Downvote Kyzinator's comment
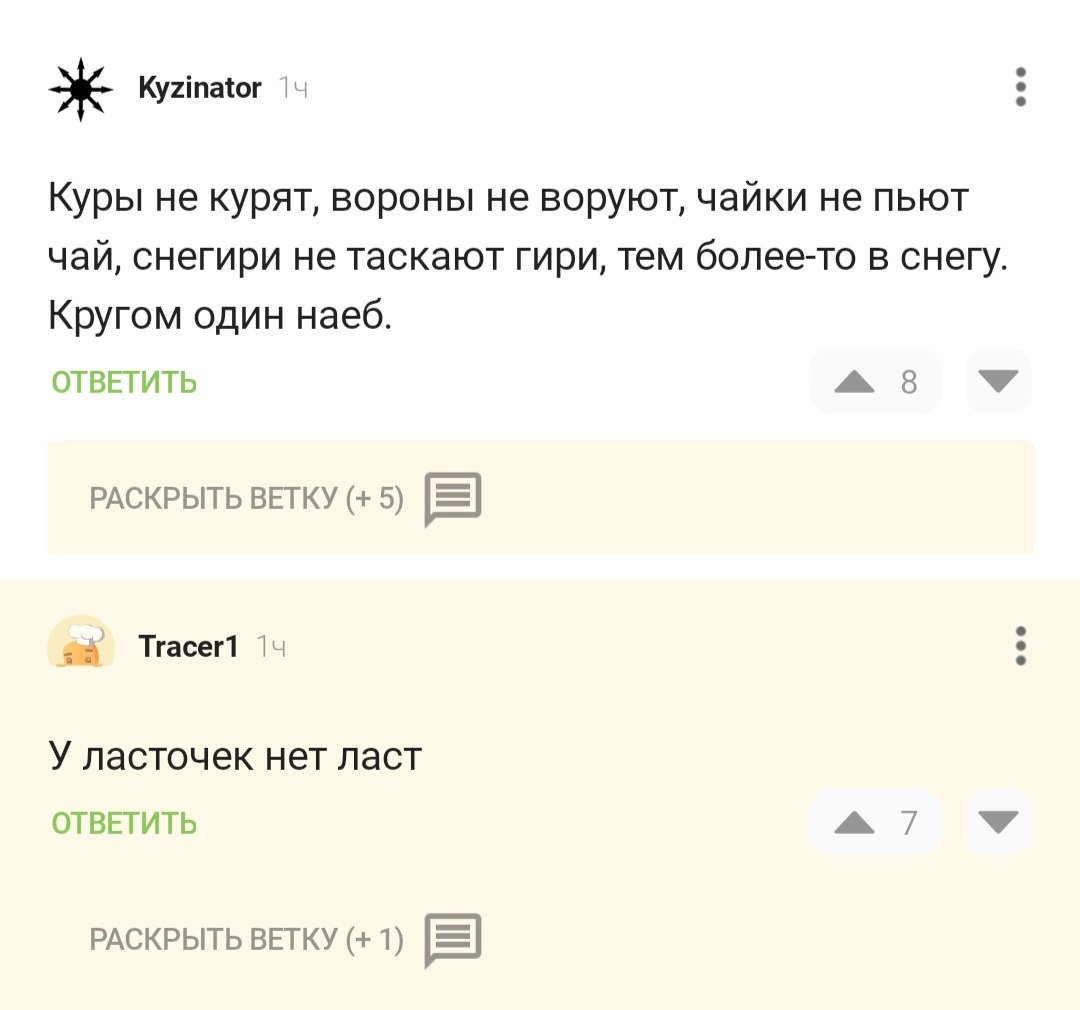Screen dimensions: 1080x1010 pos(997,381)
